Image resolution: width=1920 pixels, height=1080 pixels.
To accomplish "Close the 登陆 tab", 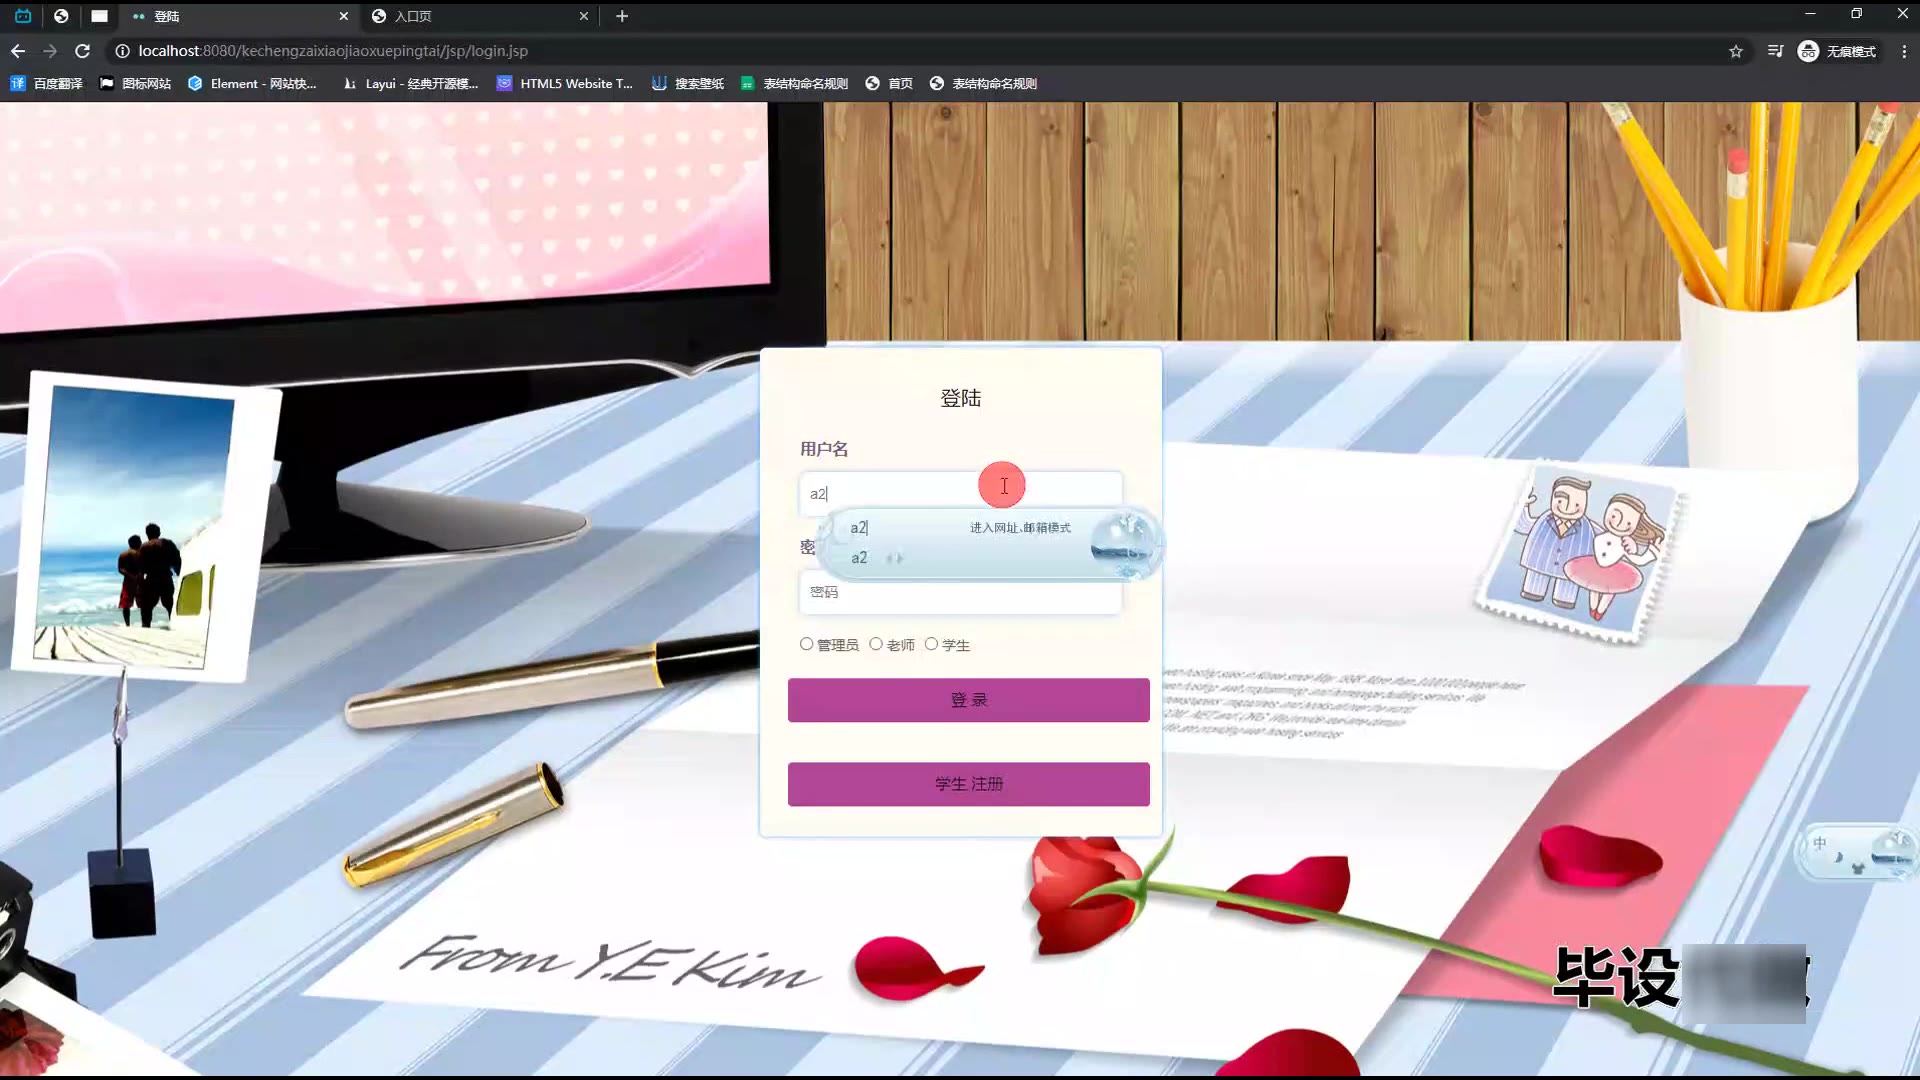I will coord(344,16).
